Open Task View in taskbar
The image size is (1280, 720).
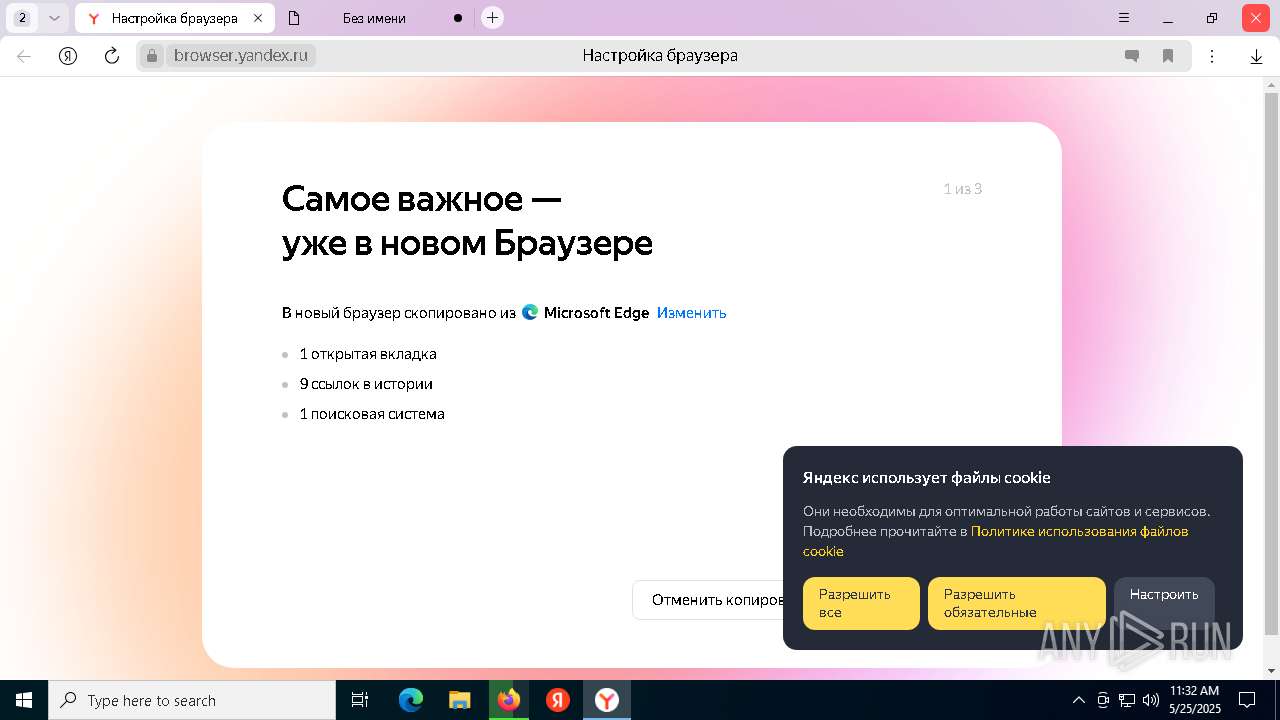[x=360, y=700]
